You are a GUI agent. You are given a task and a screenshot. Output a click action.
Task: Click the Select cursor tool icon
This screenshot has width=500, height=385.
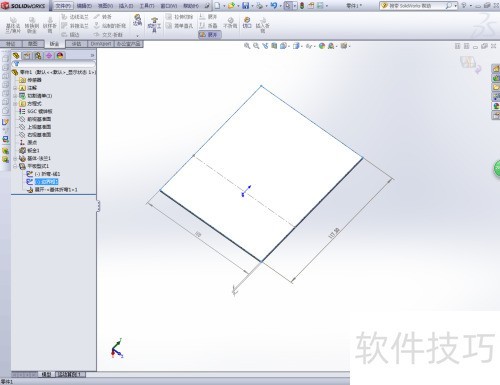pyautogui.click(x=288, y=6)
